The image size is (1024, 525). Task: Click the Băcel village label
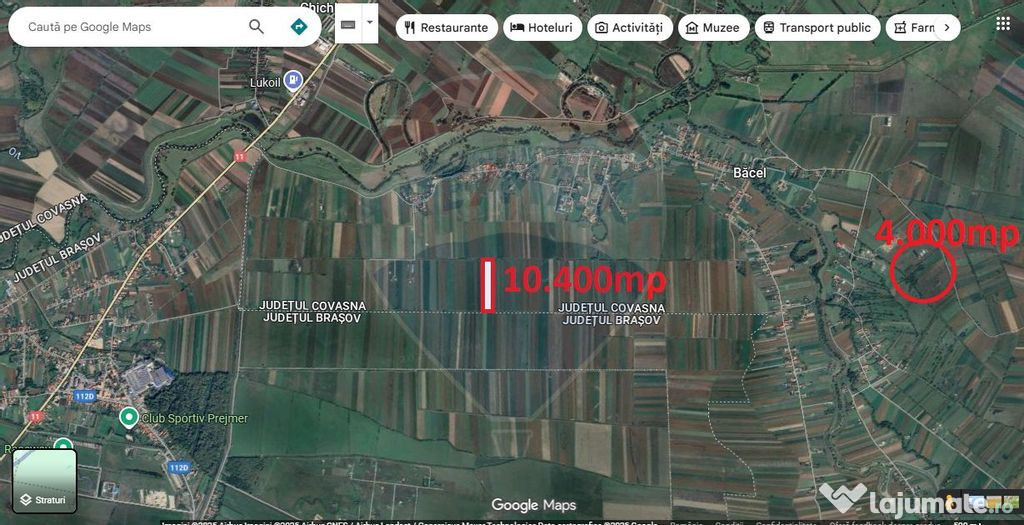[749, 173]
